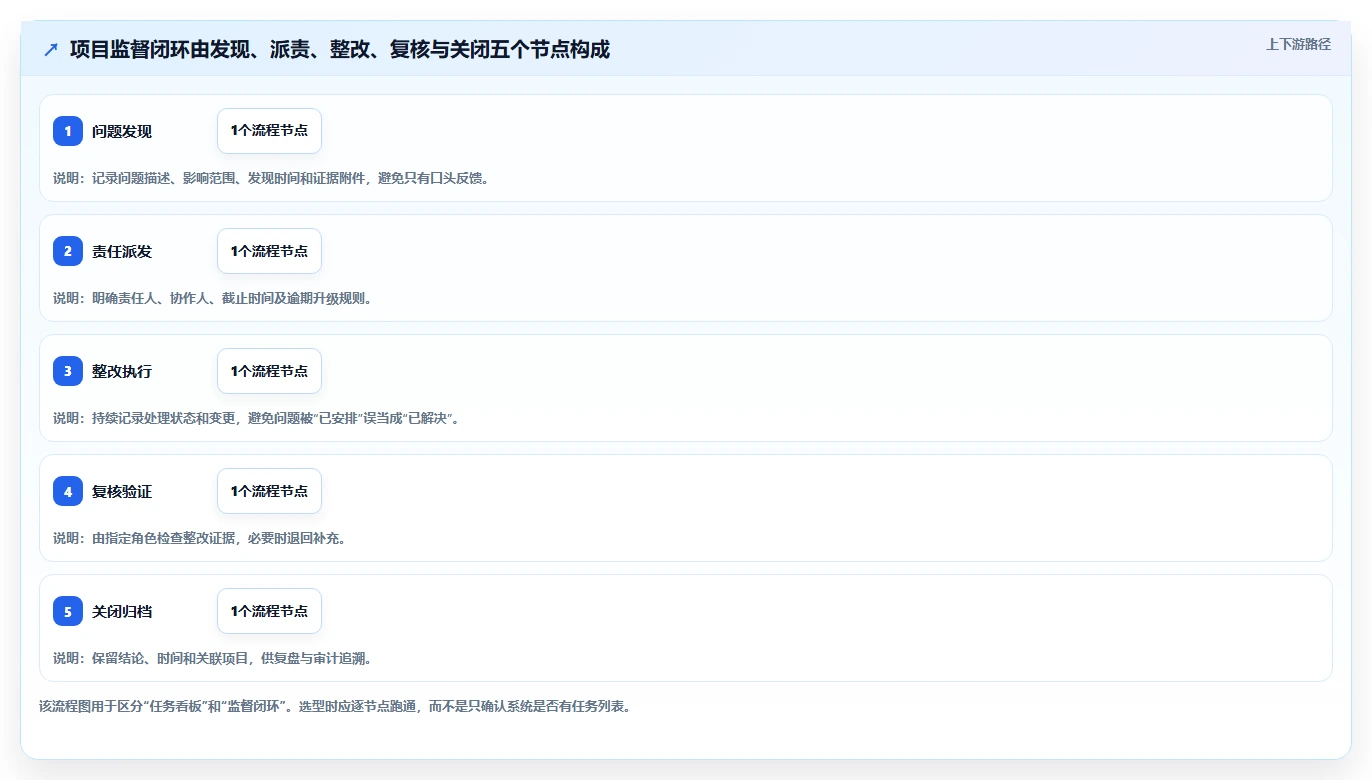Click the description starting 由指定角色检查整改证据
This screenshot has height=780, width=1372.
(199, 538)
